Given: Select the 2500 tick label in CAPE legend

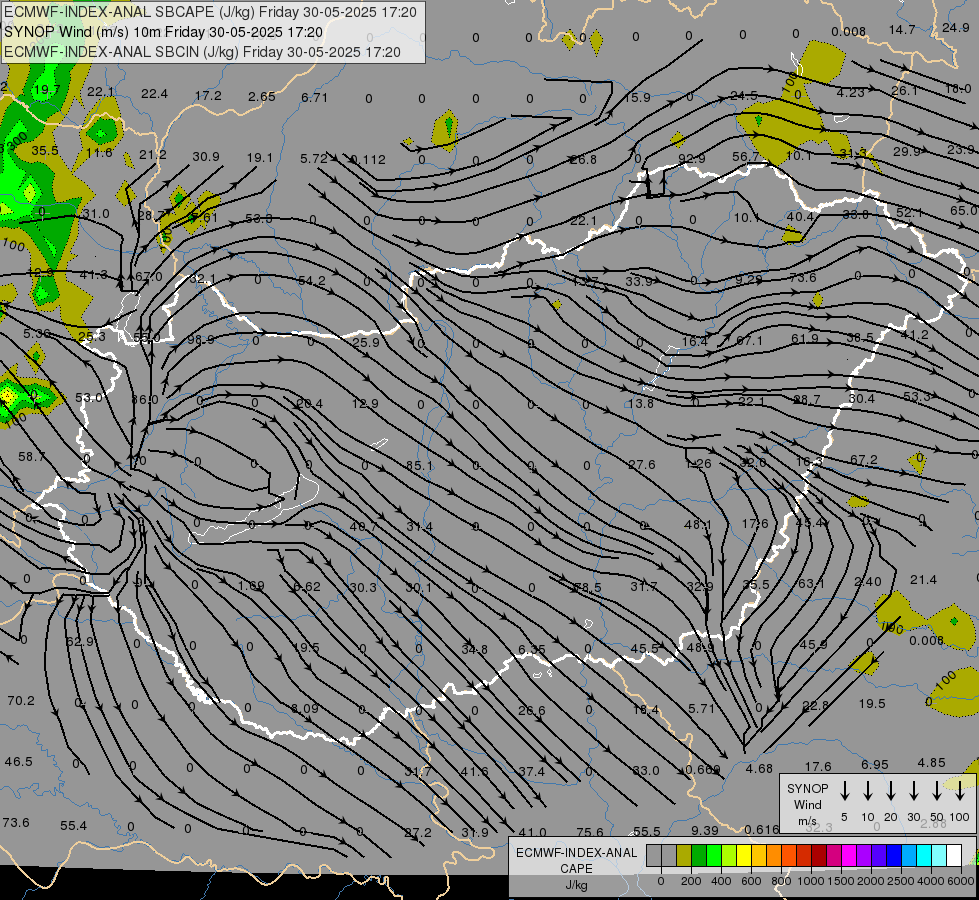Looking at the screenshot, I should pyautogui.click(x=901, y=881).
